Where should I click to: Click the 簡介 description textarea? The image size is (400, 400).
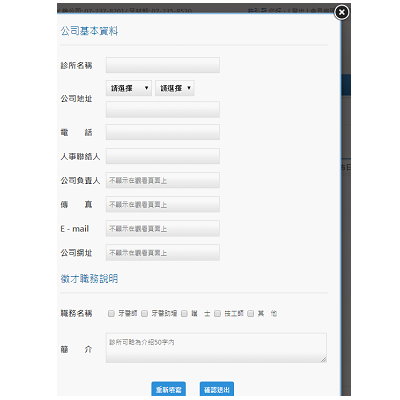tap(216, 348)
